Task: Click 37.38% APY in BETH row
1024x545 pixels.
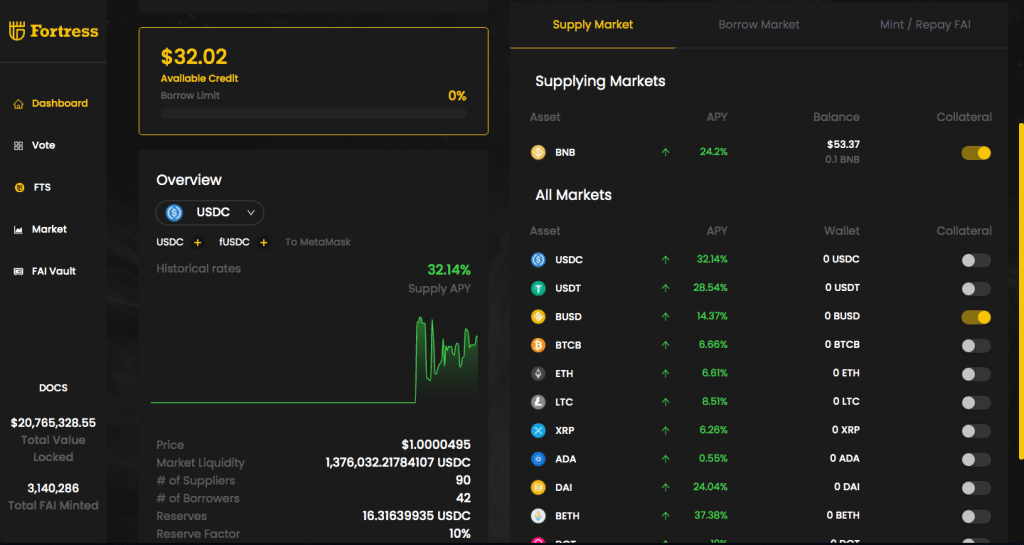Action: (711, 516)
